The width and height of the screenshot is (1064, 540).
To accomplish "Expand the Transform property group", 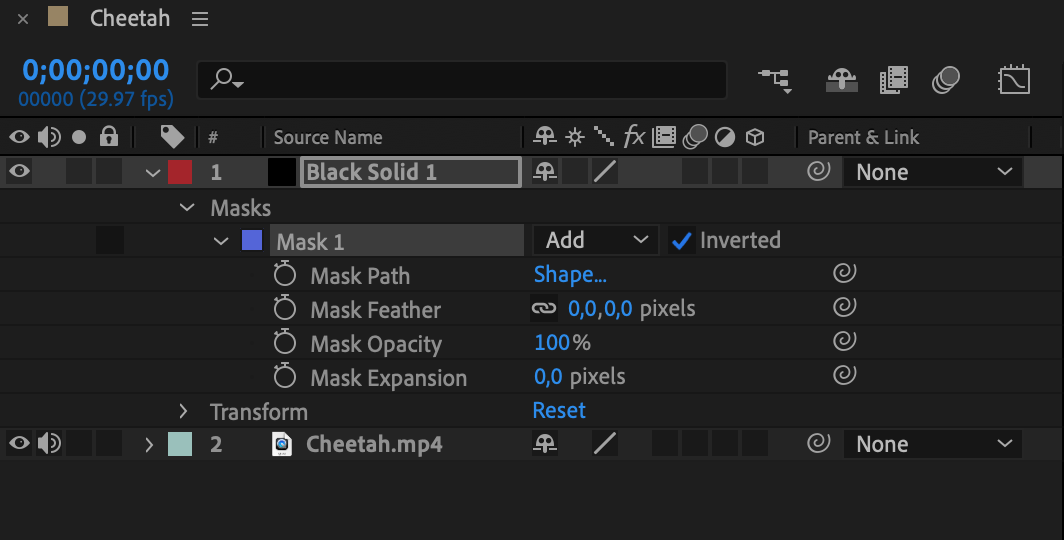I will pyautogui.click(x=183, y=411).
